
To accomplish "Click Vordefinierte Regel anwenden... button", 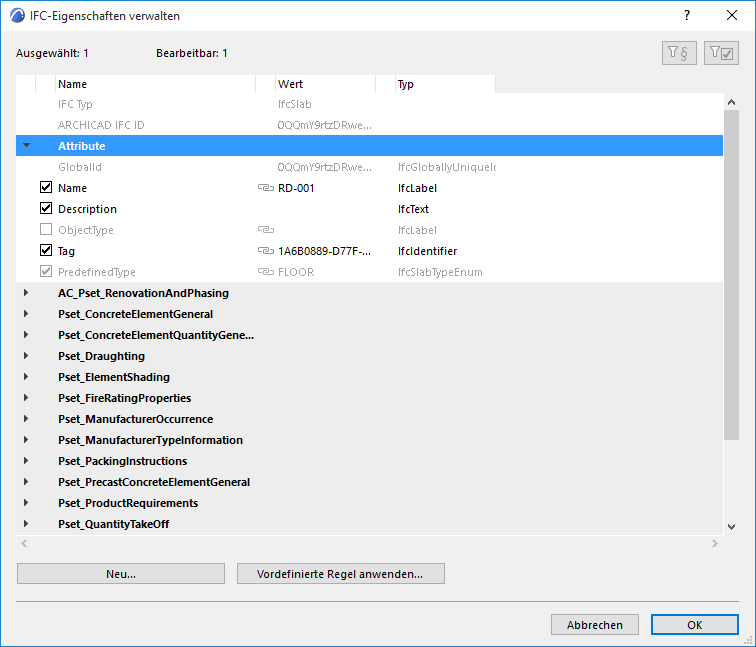I will point(340,574).
